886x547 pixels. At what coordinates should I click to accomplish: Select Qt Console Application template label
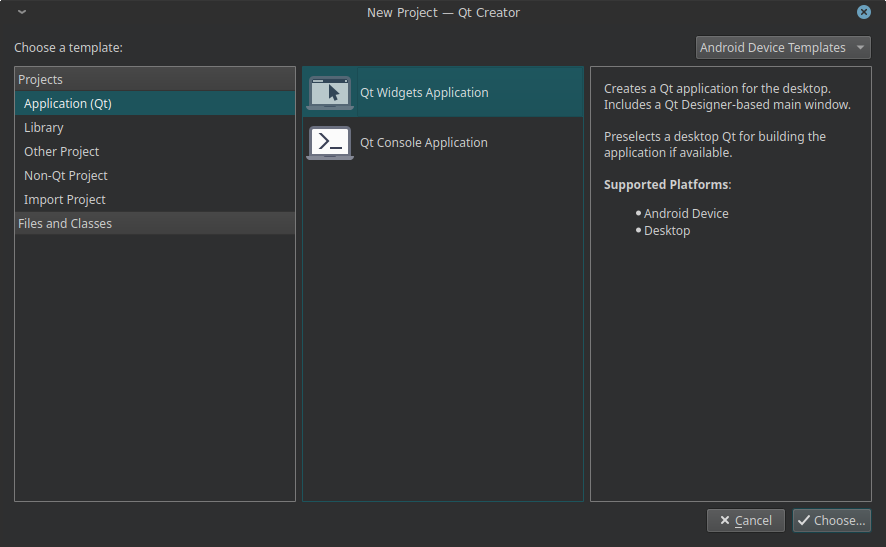click(x=423, y=143)
